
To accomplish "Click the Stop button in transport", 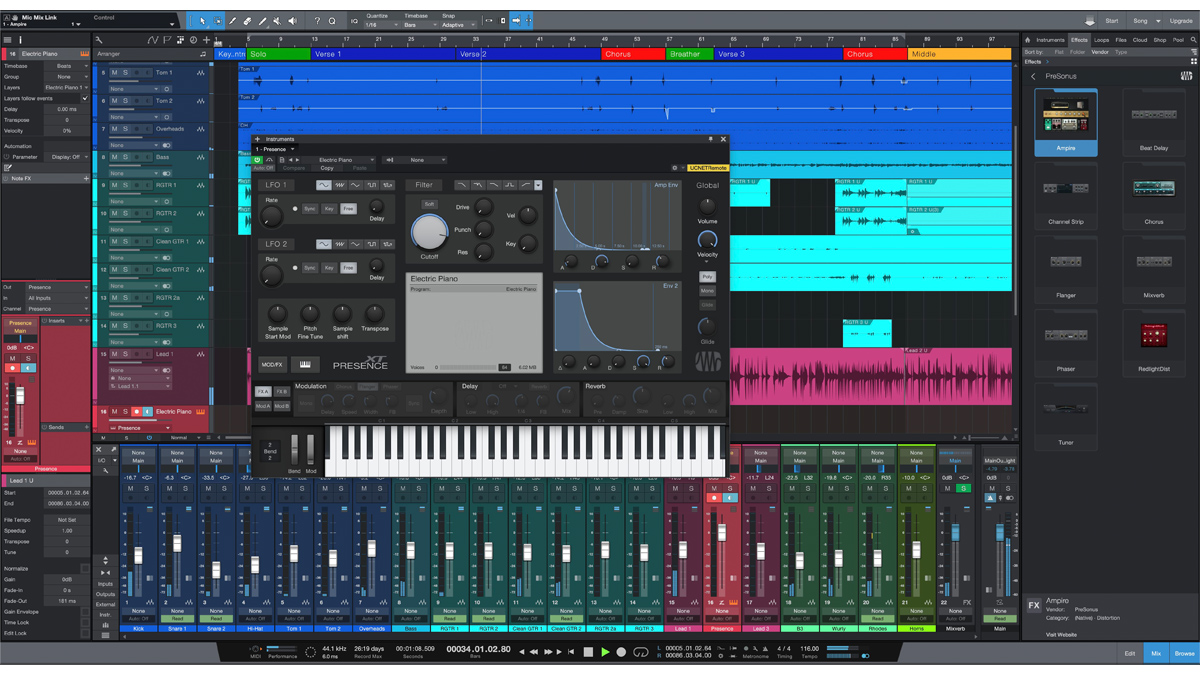I will click(588, 652).
